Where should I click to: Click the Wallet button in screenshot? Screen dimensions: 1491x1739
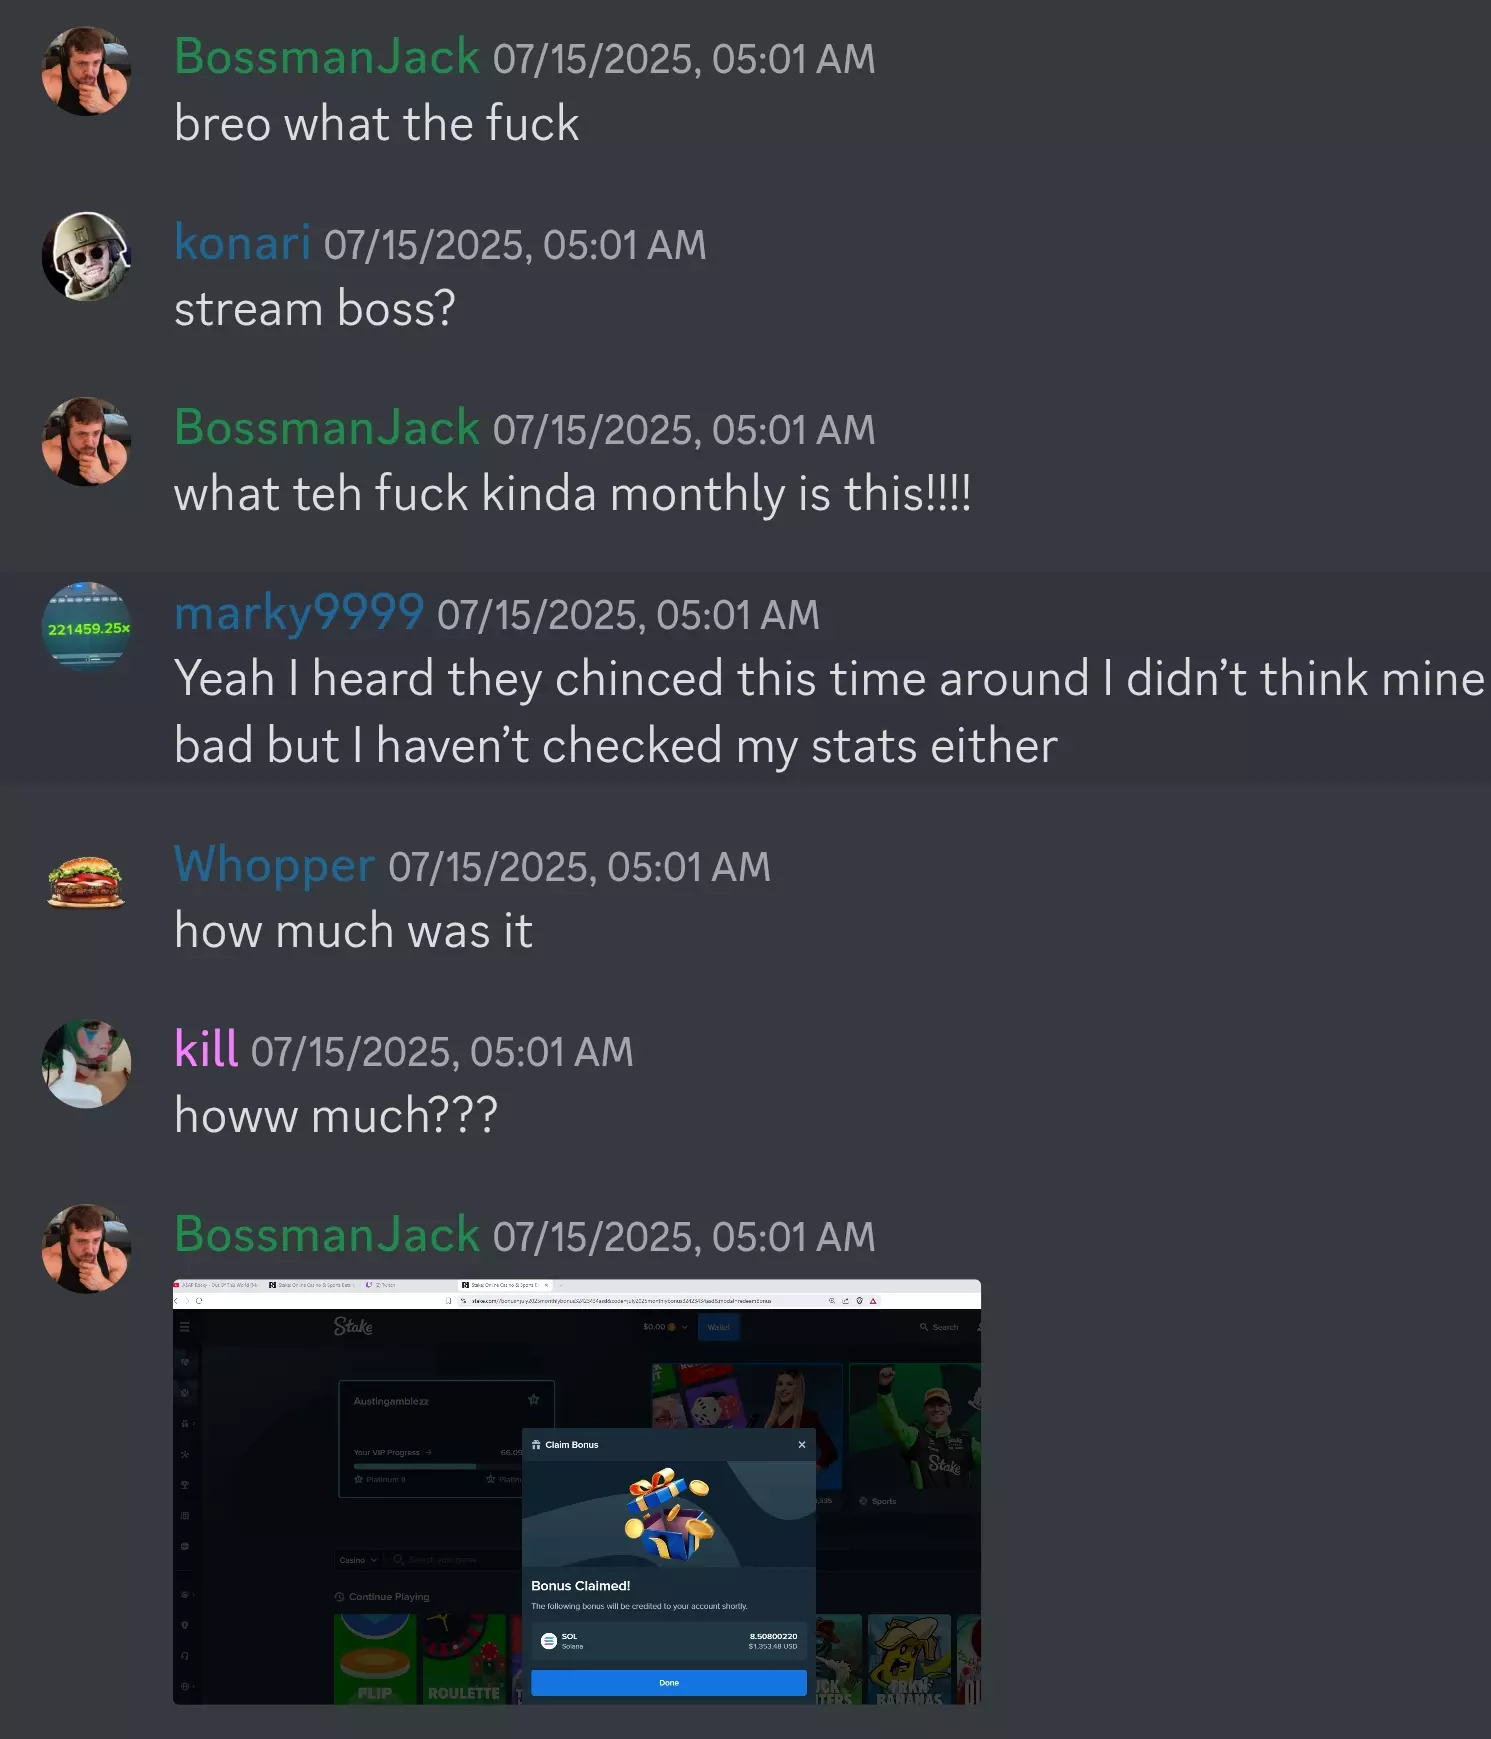pyautogui.click(x=719, y=1327)
